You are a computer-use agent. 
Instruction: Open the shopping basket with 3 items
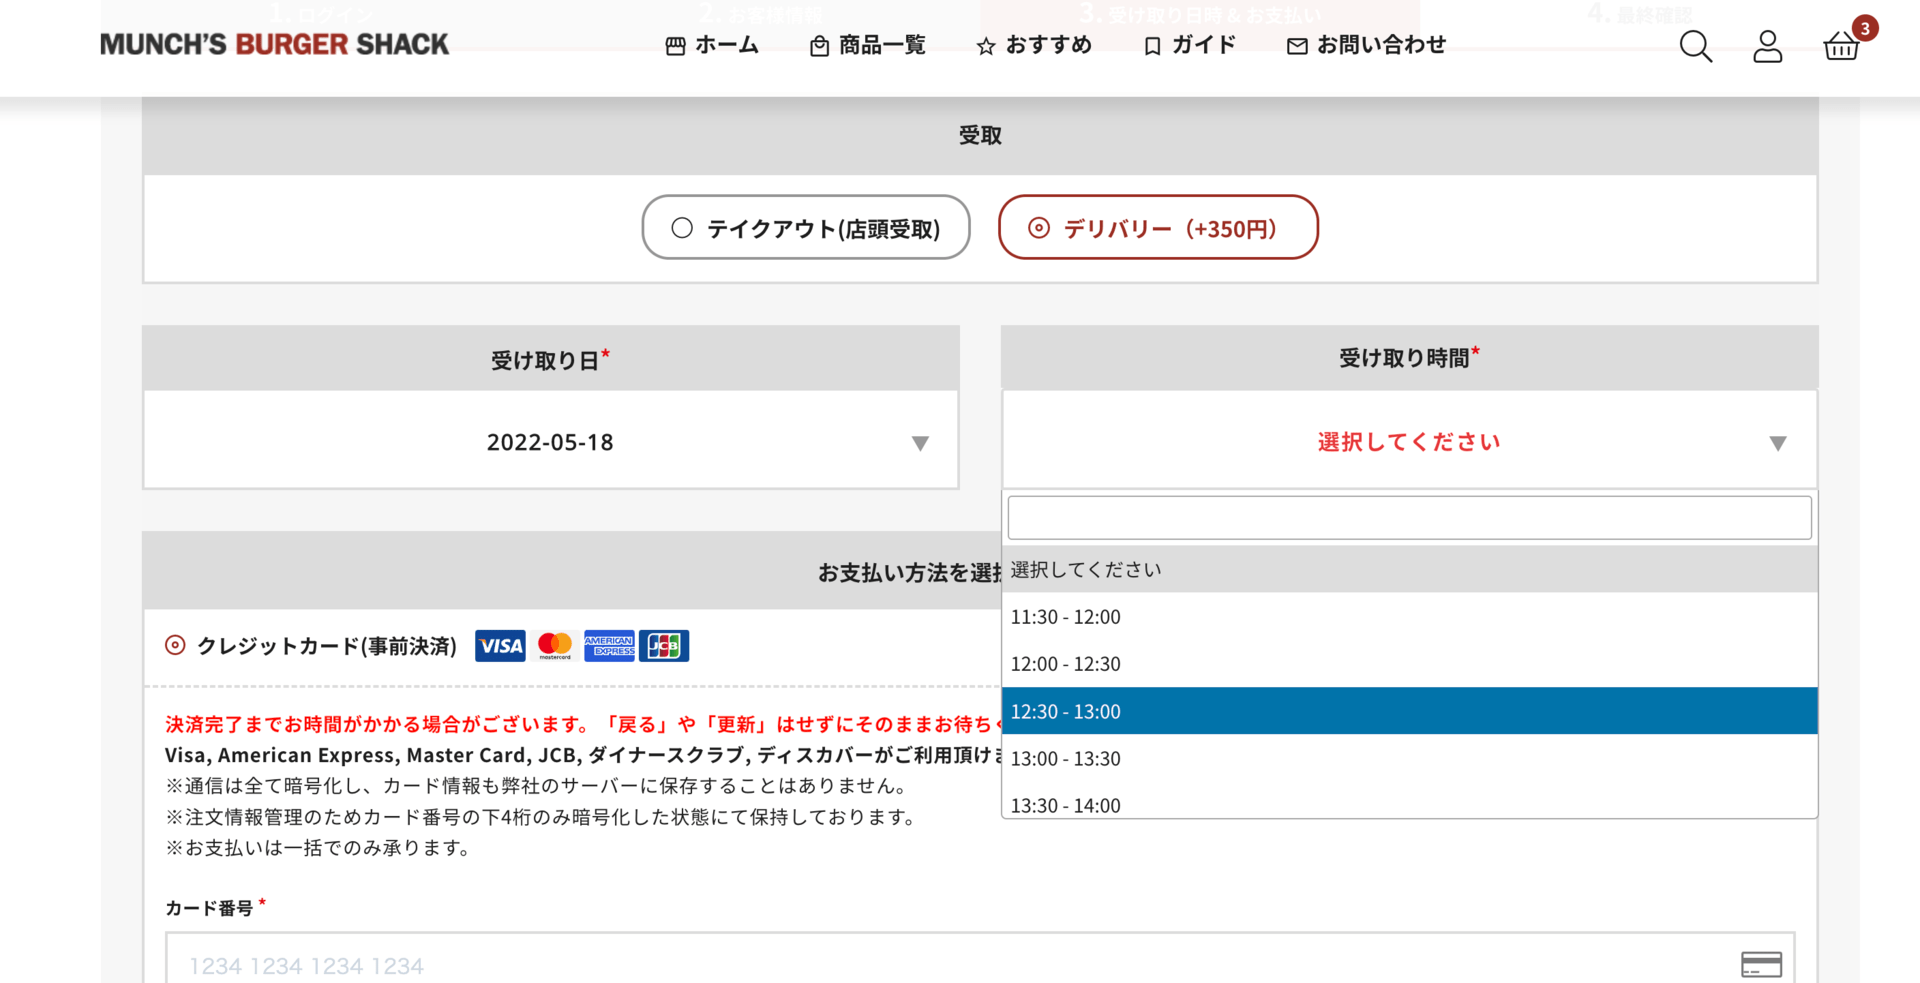click(1841, 46)
